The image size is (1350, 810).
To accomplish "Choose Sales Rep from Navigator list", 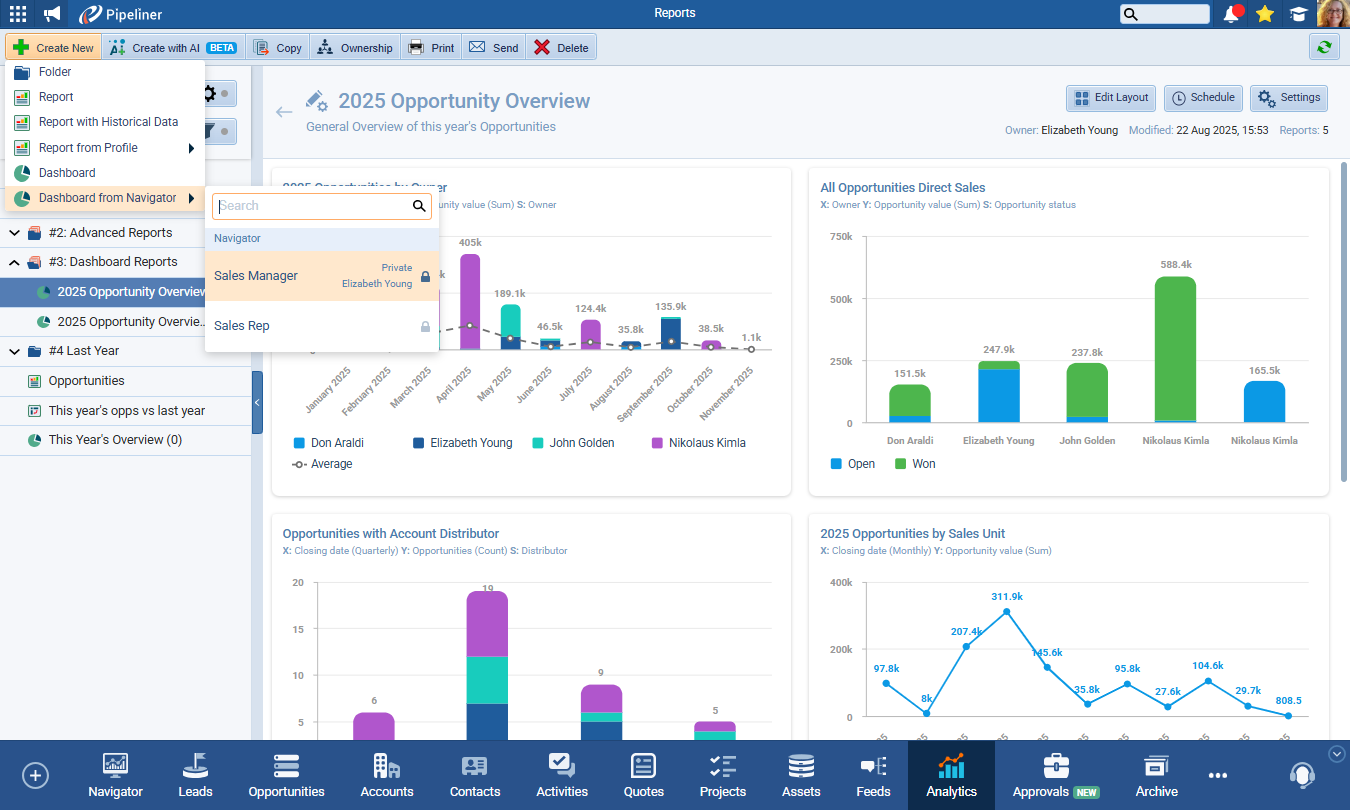I will click(x=242, y=326).
